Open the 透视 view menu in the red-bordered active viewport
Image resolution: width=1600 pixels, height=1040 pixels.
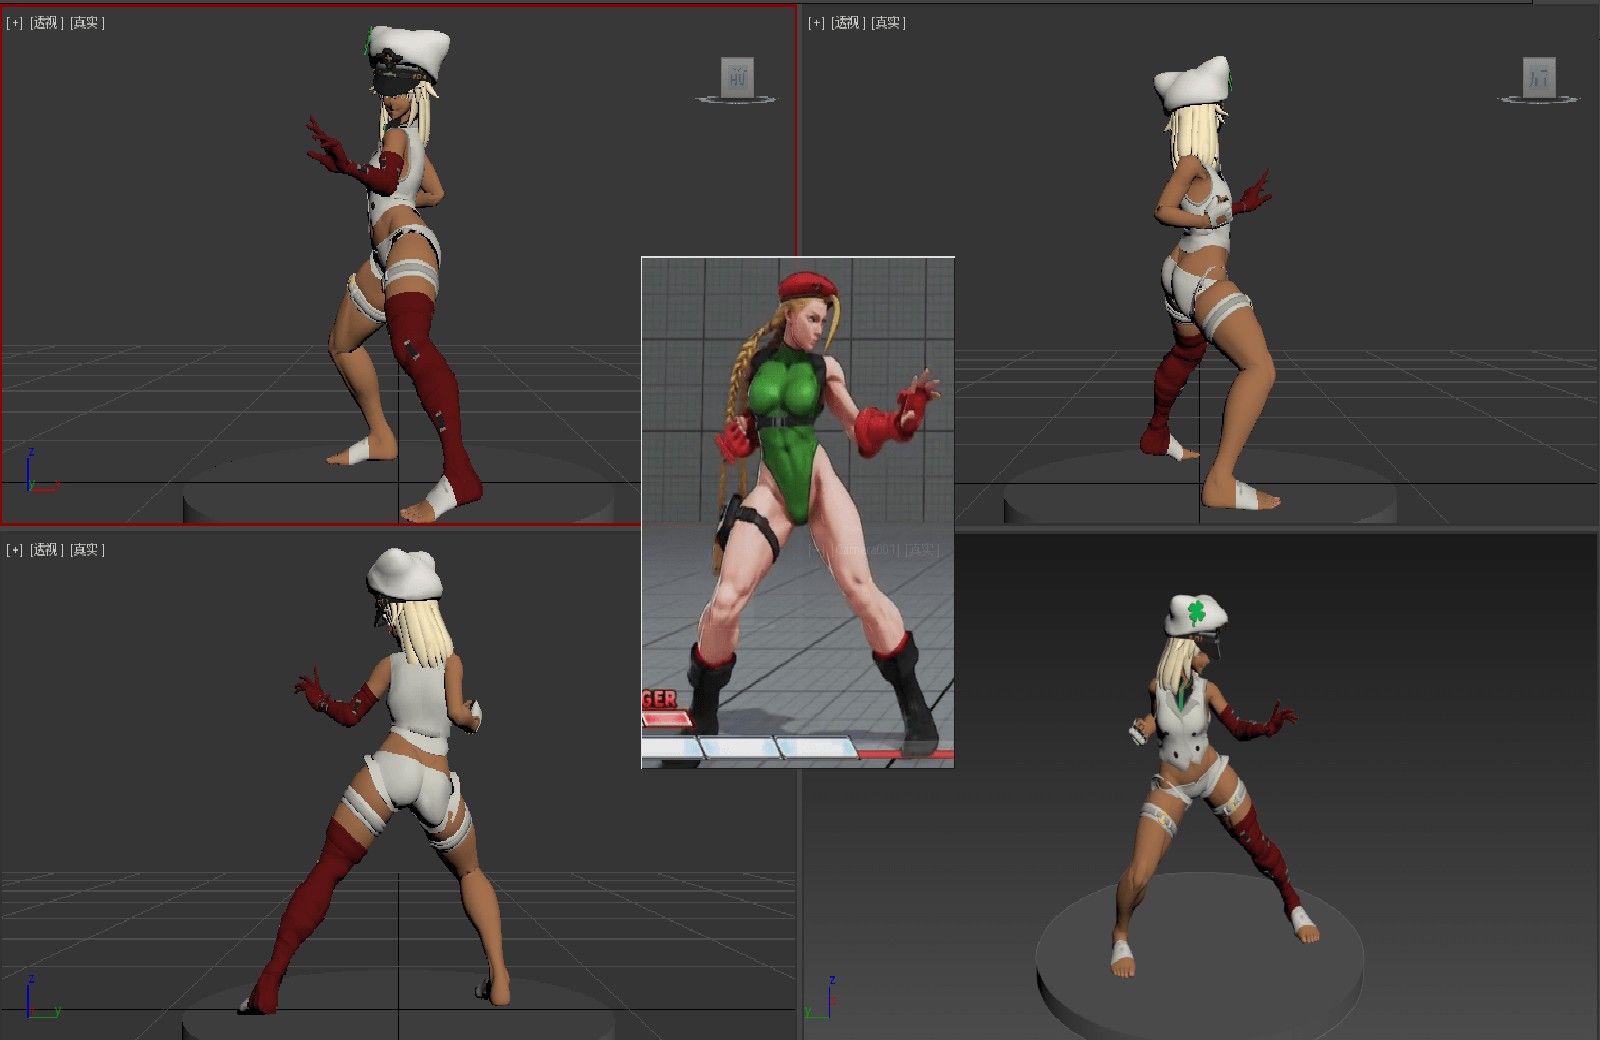tap(46, 23)
